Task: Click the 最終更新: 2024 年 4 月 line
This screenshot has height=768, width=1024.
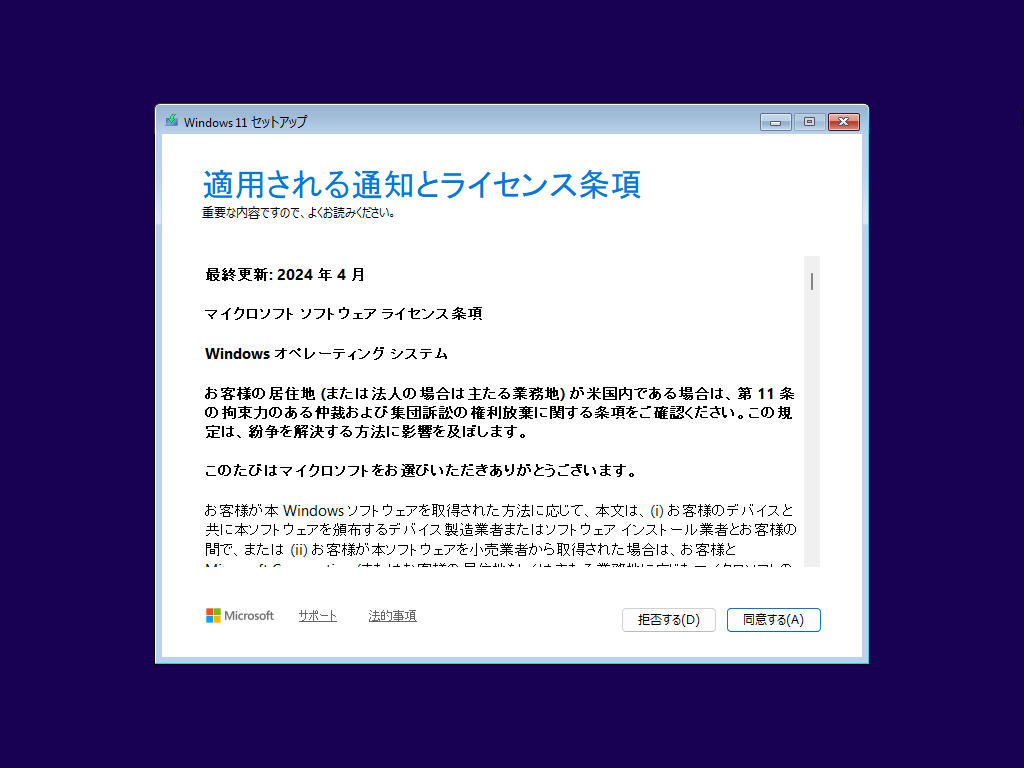Action: (285, 275)
